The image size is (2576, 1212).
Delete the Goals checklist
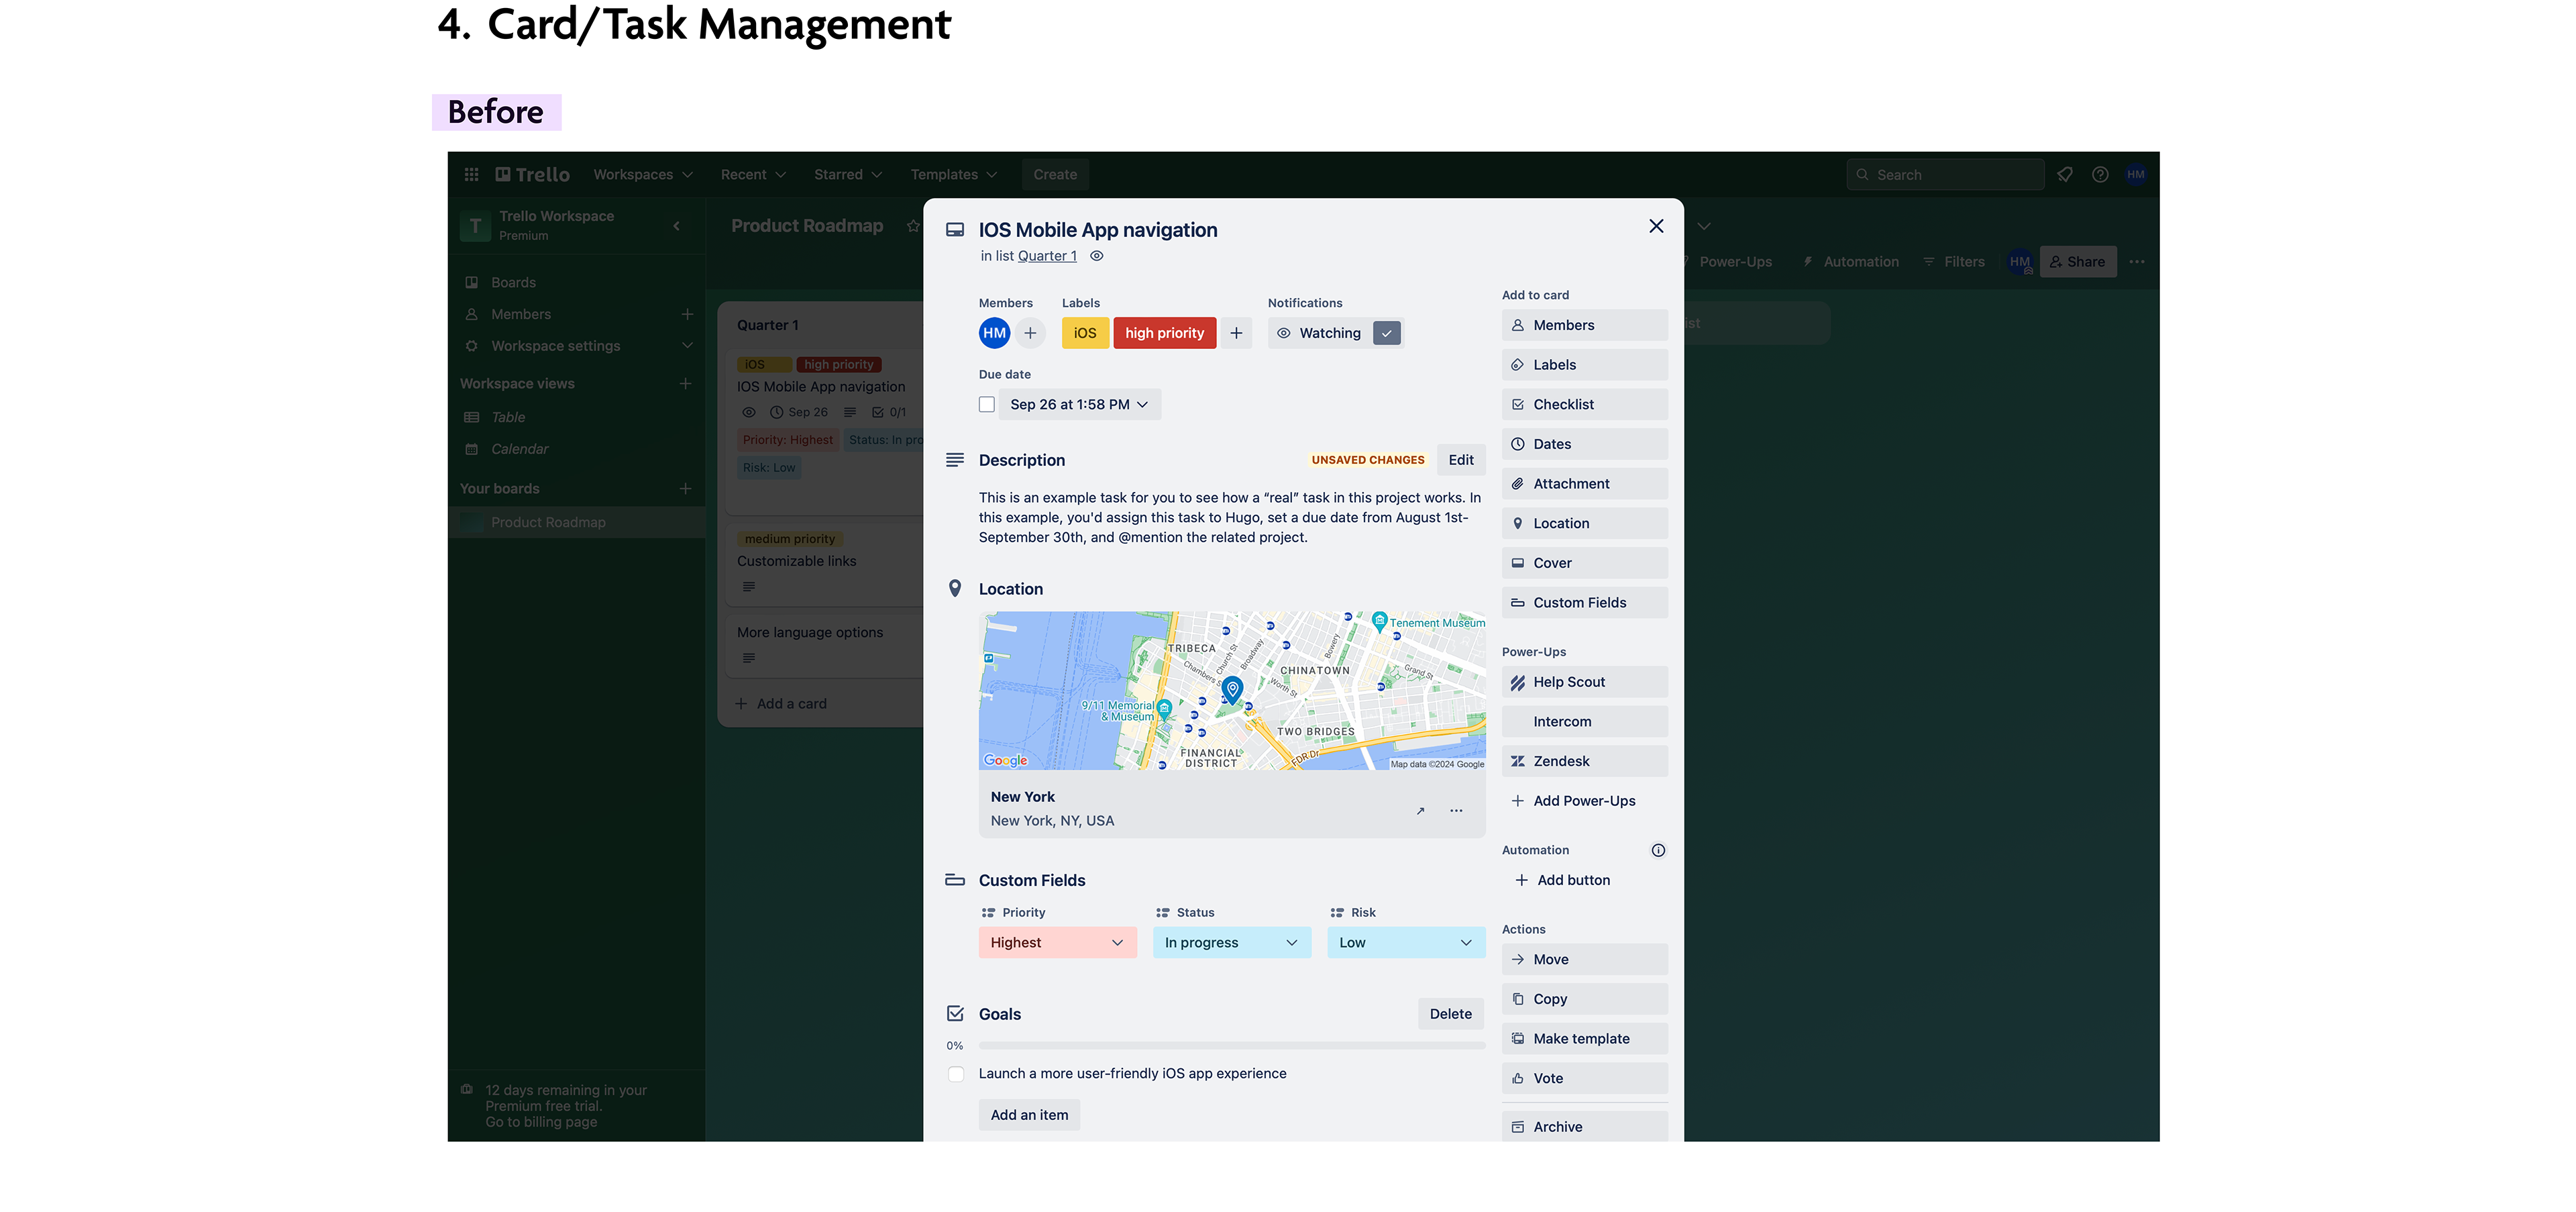(1450, 1014)
